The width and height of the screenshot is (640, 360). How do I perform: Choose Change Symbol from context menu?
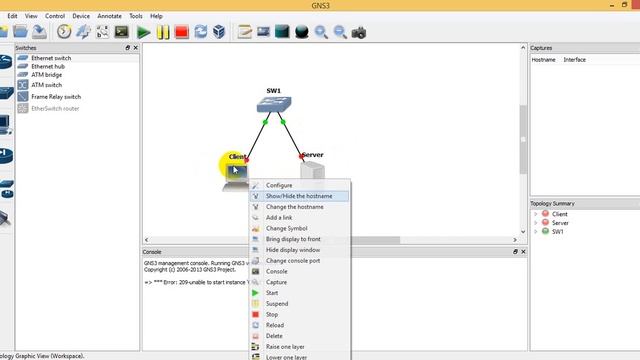[x=299, y=229]
